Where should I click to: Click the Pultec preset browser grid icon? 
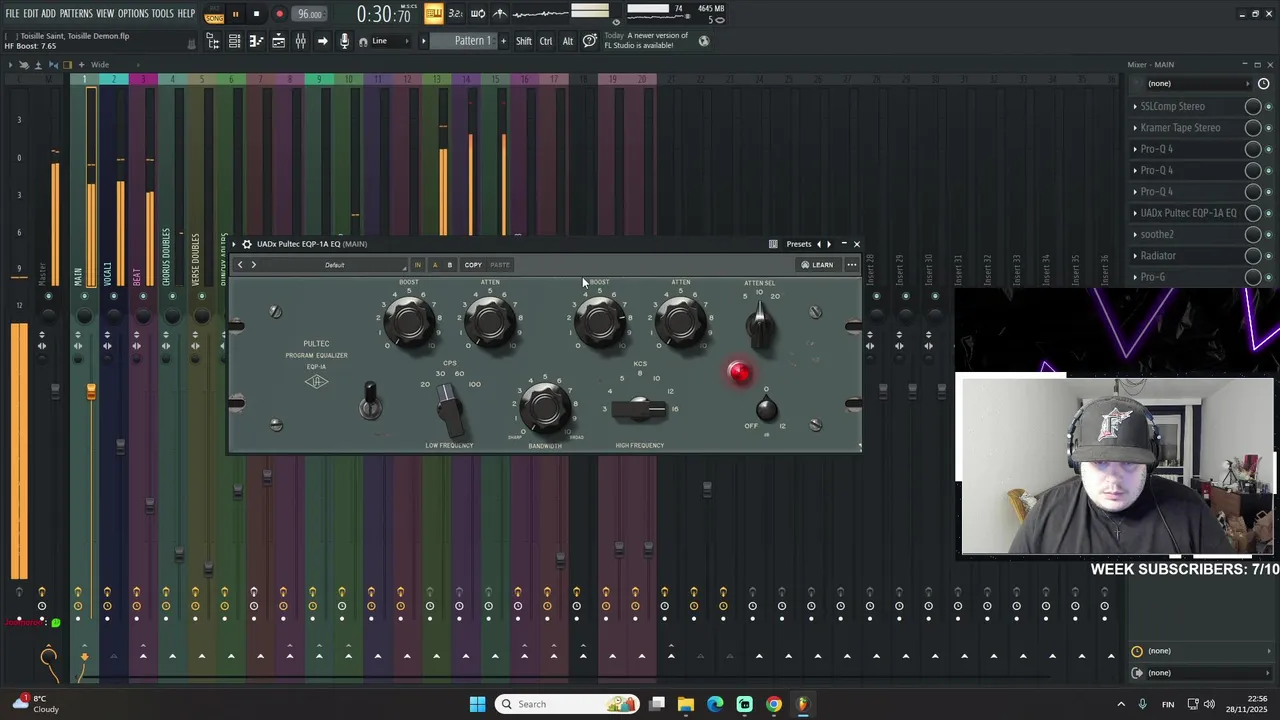tap(773, 244)
